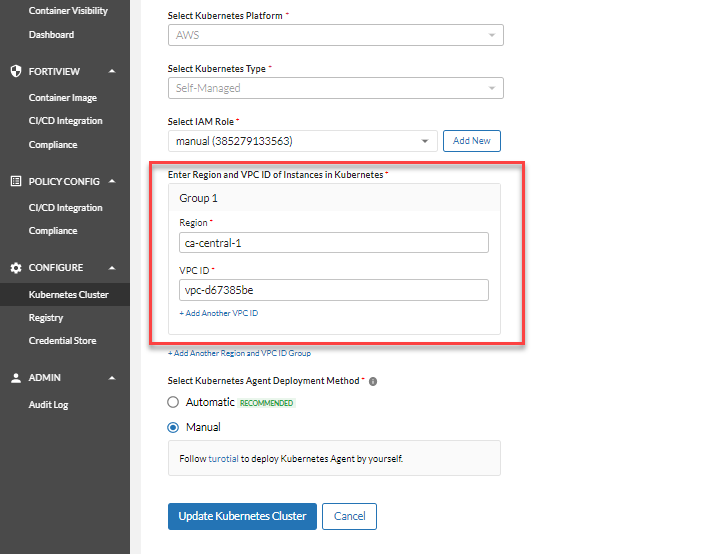Open the Kubernetes Platform dropdown
Screen dimensions: 715x554
point(335,35)
